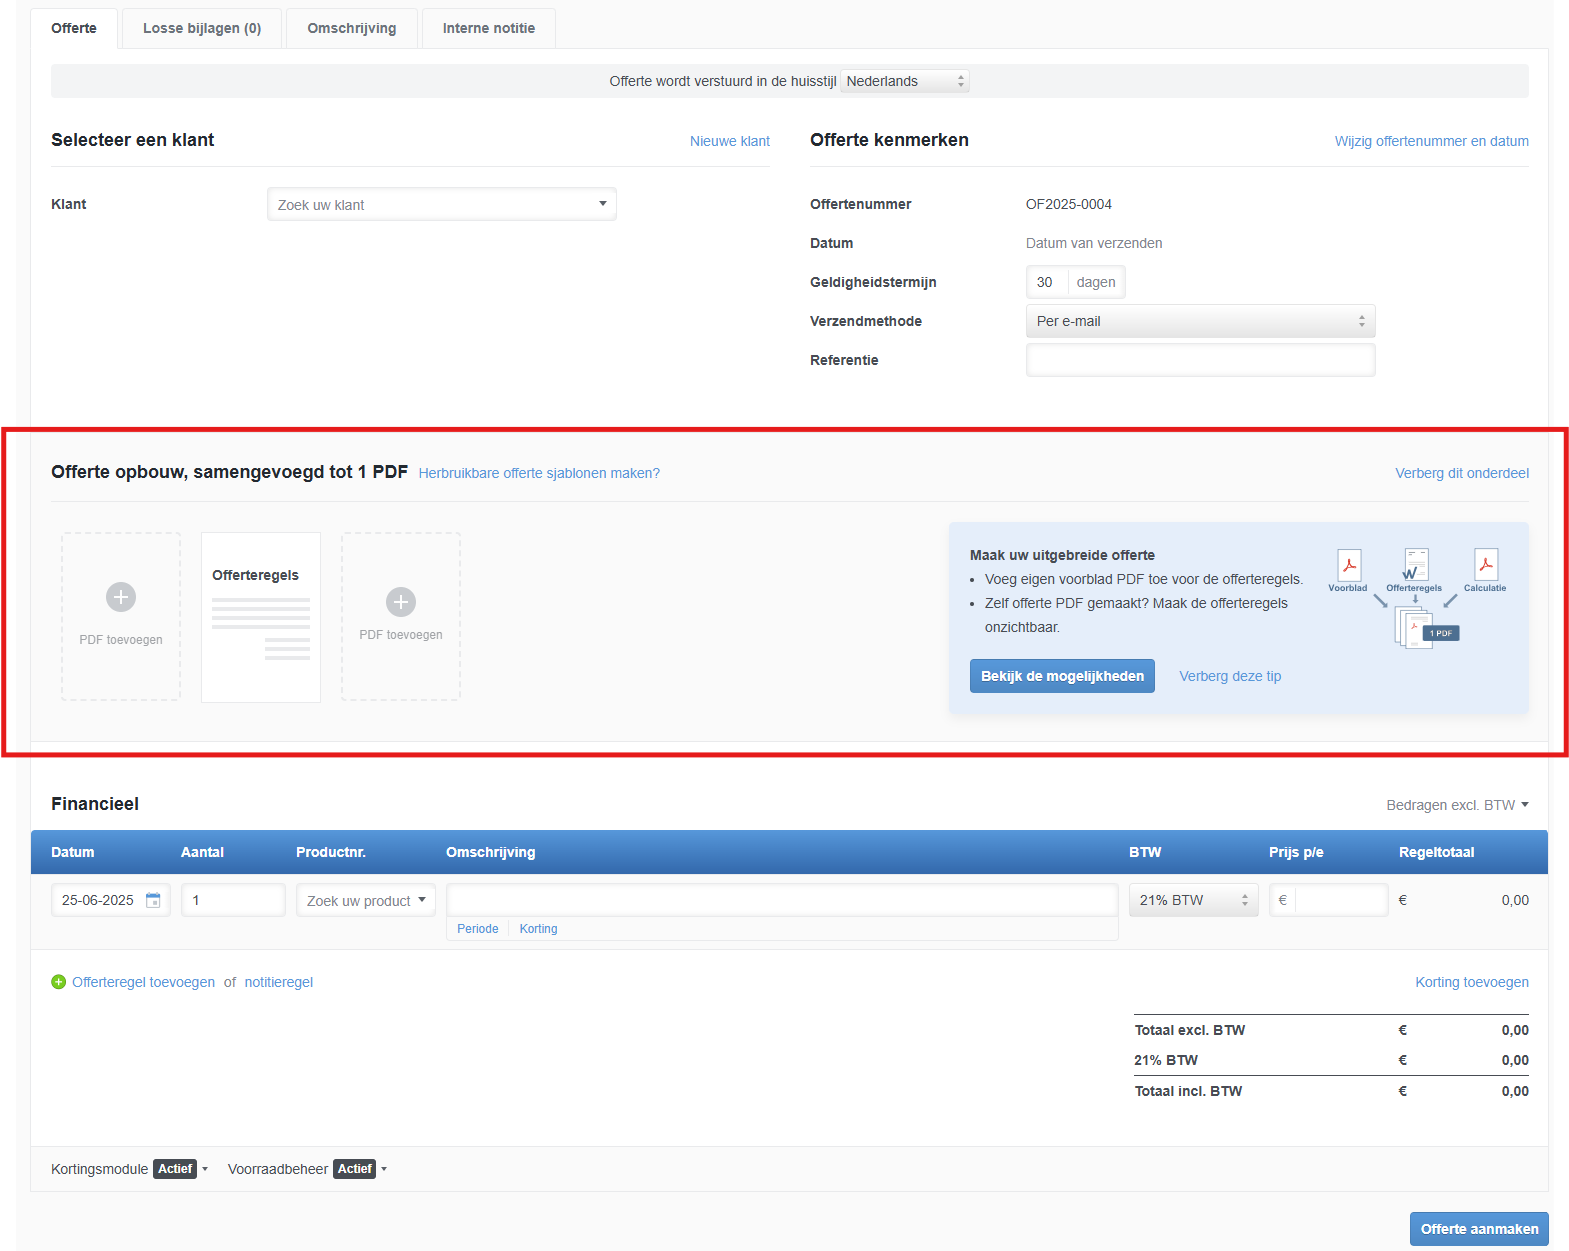Viewport: 1569px width, 1251px height.
Task: Open the Zoek uw klant dropdown
Action: point(441,204)
